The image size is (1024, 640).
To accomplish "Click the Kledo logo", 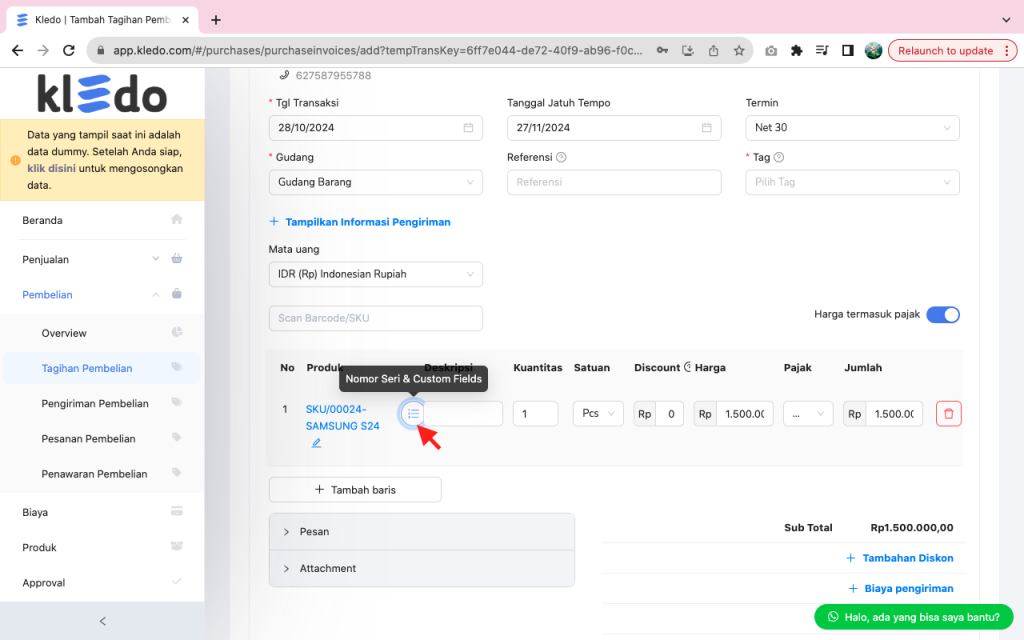I will 102,93.
